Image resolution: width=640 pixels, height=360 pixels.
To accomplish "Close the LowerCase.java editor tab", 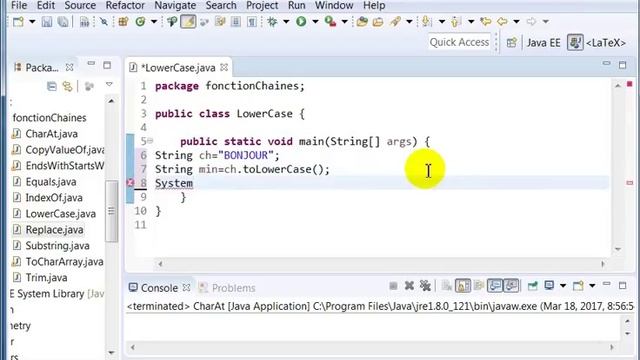I will (x=224, y=67).
